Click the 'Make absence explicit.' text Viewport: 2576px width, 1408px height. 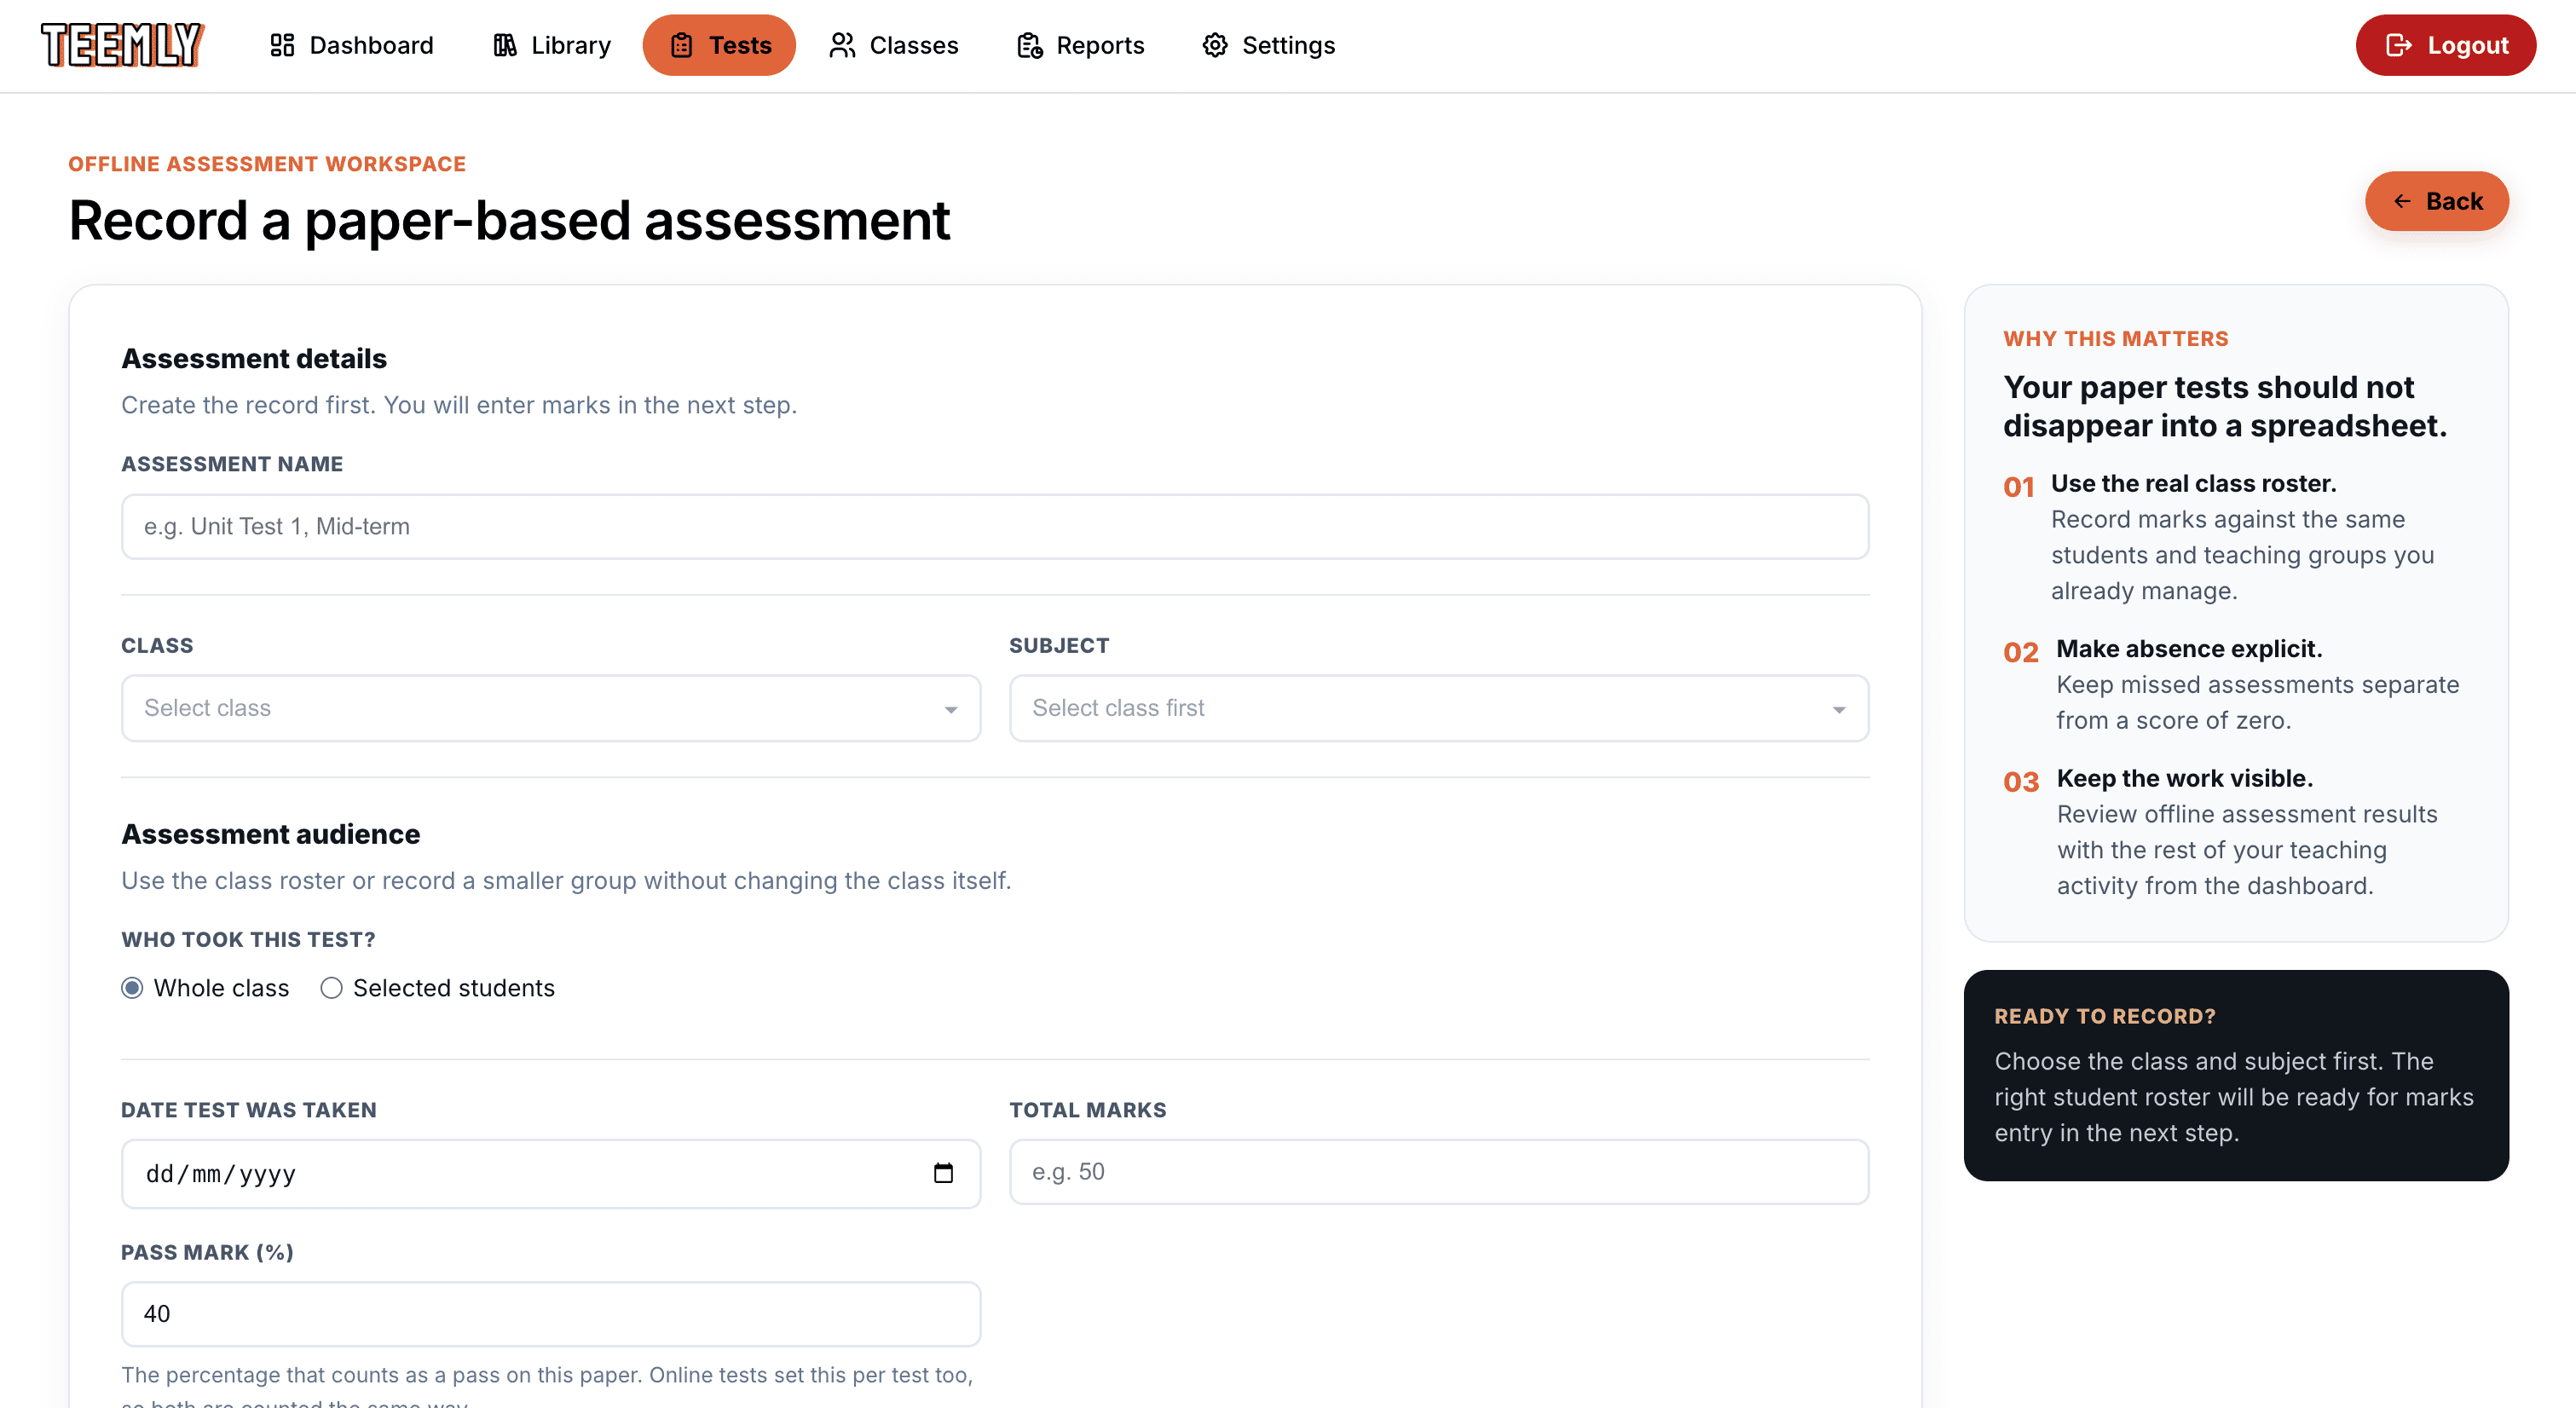tap(2189, 648)
